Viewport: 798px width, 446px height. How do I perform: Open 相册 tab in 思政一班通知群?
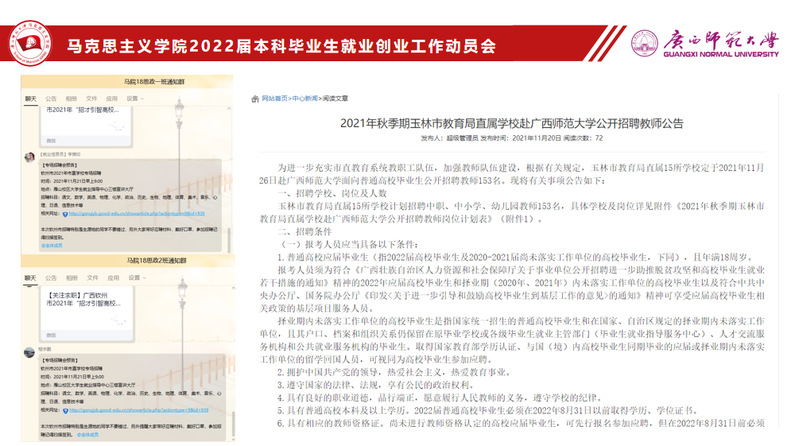point(71,99)
